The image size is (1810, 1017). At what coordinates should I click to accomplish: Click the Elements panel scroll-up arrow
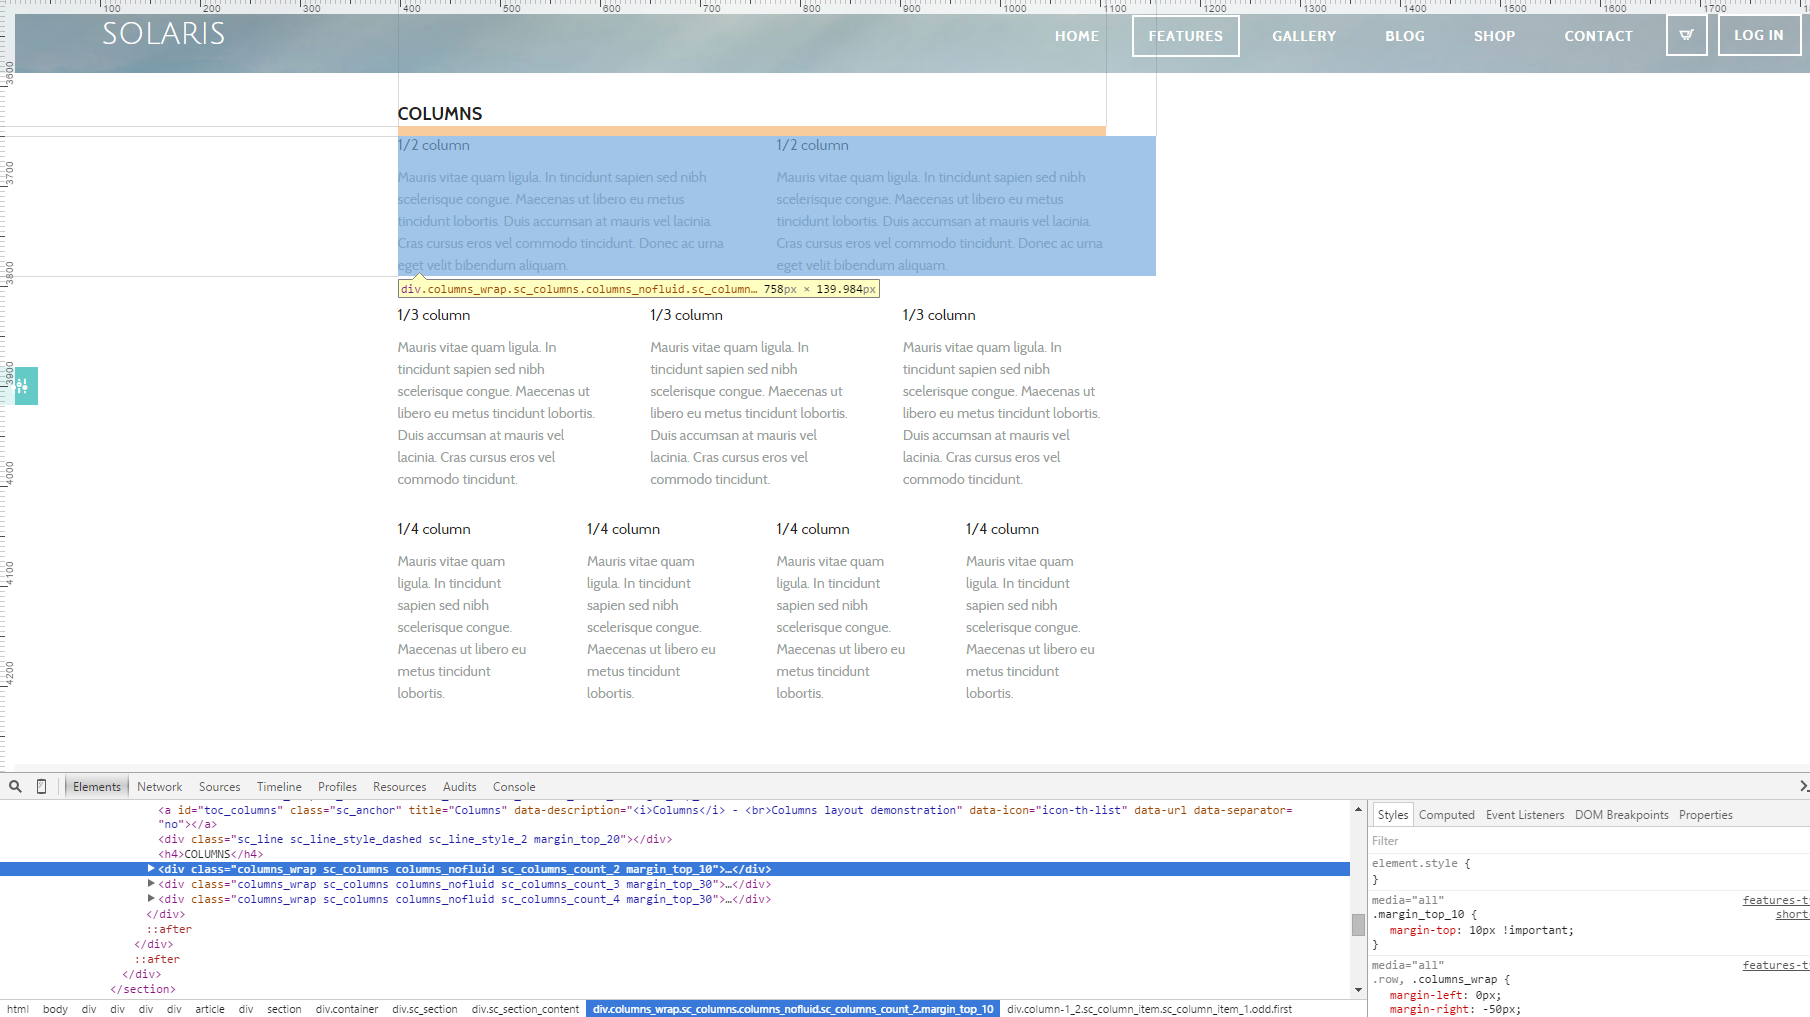(1358, 809)
